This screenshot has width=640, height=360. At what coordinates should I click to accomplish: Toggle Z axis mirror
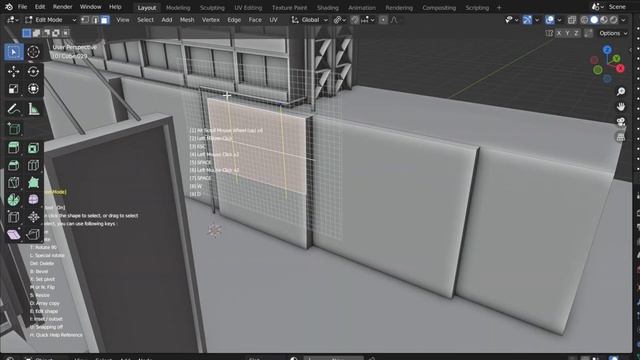coord(576,33)
